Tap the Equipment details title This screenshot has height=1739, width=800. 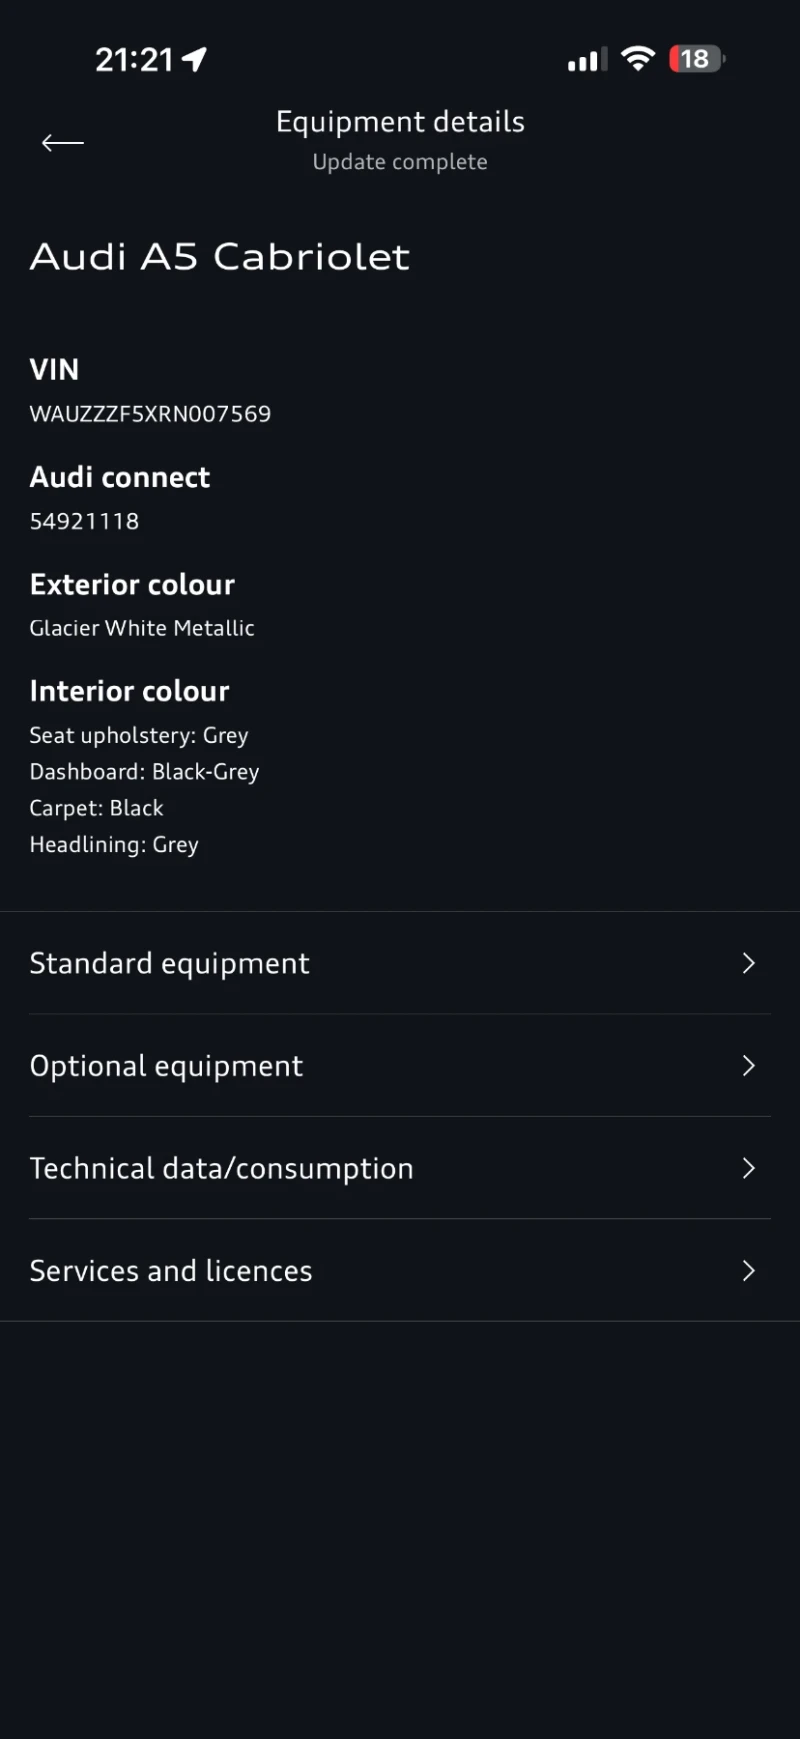[400, 122]
